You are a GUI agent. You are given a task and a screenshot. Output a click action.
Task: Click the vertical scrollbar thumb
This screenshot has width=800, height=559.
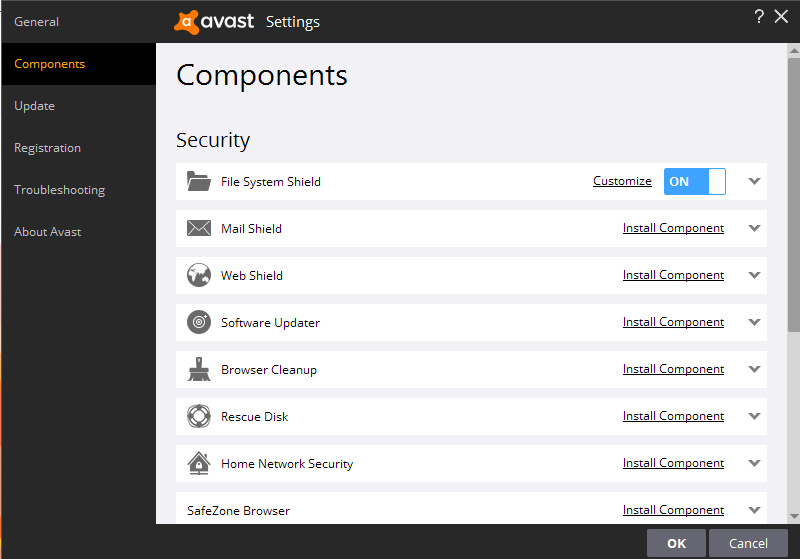point(793,190)
